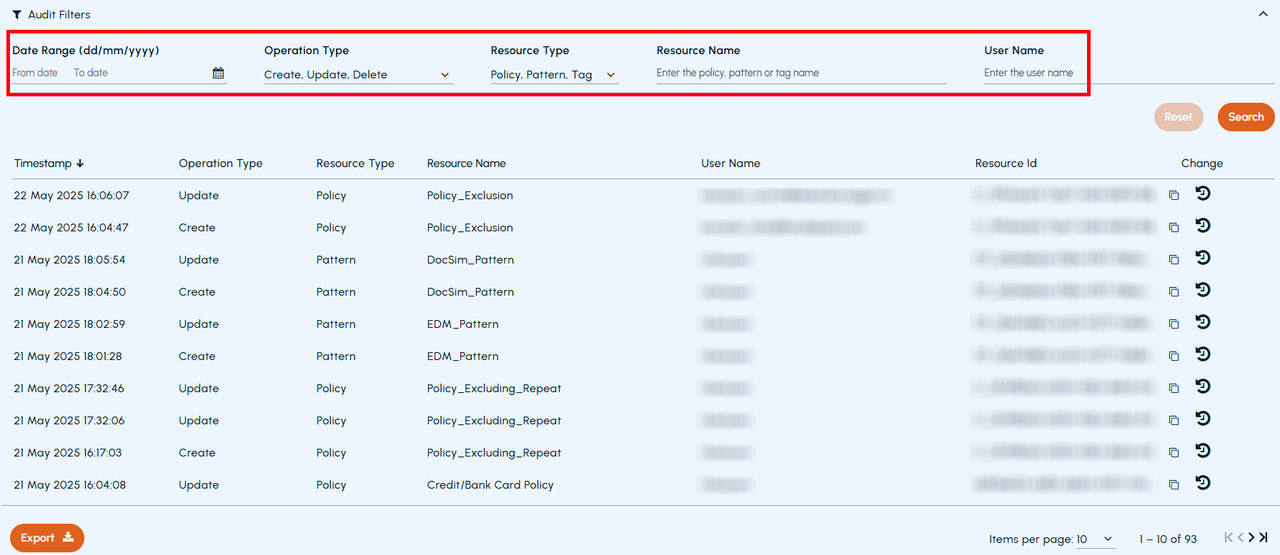Focus the Resource Name input field
Viewport: 1280px width, 555px height.
801,73
